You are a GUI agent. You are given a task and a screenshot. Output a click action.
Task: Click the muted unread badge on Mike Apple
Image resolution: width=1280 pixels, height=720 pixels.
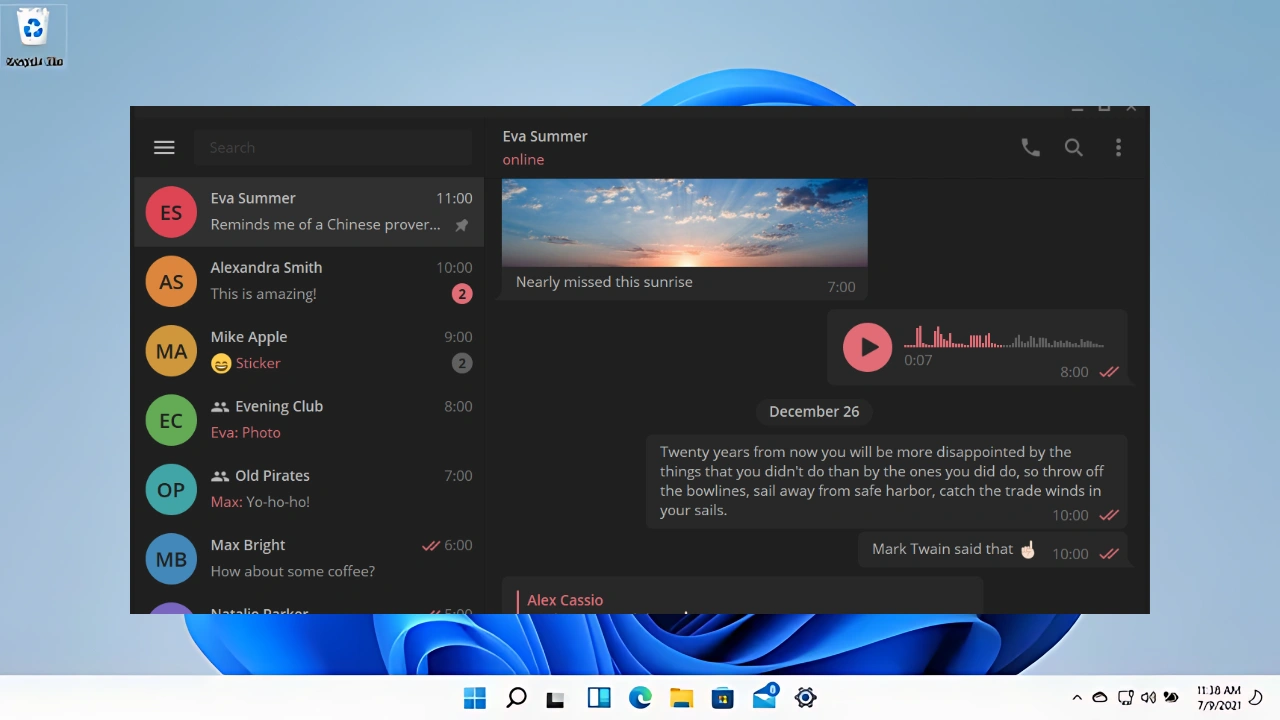coord(461,363)
